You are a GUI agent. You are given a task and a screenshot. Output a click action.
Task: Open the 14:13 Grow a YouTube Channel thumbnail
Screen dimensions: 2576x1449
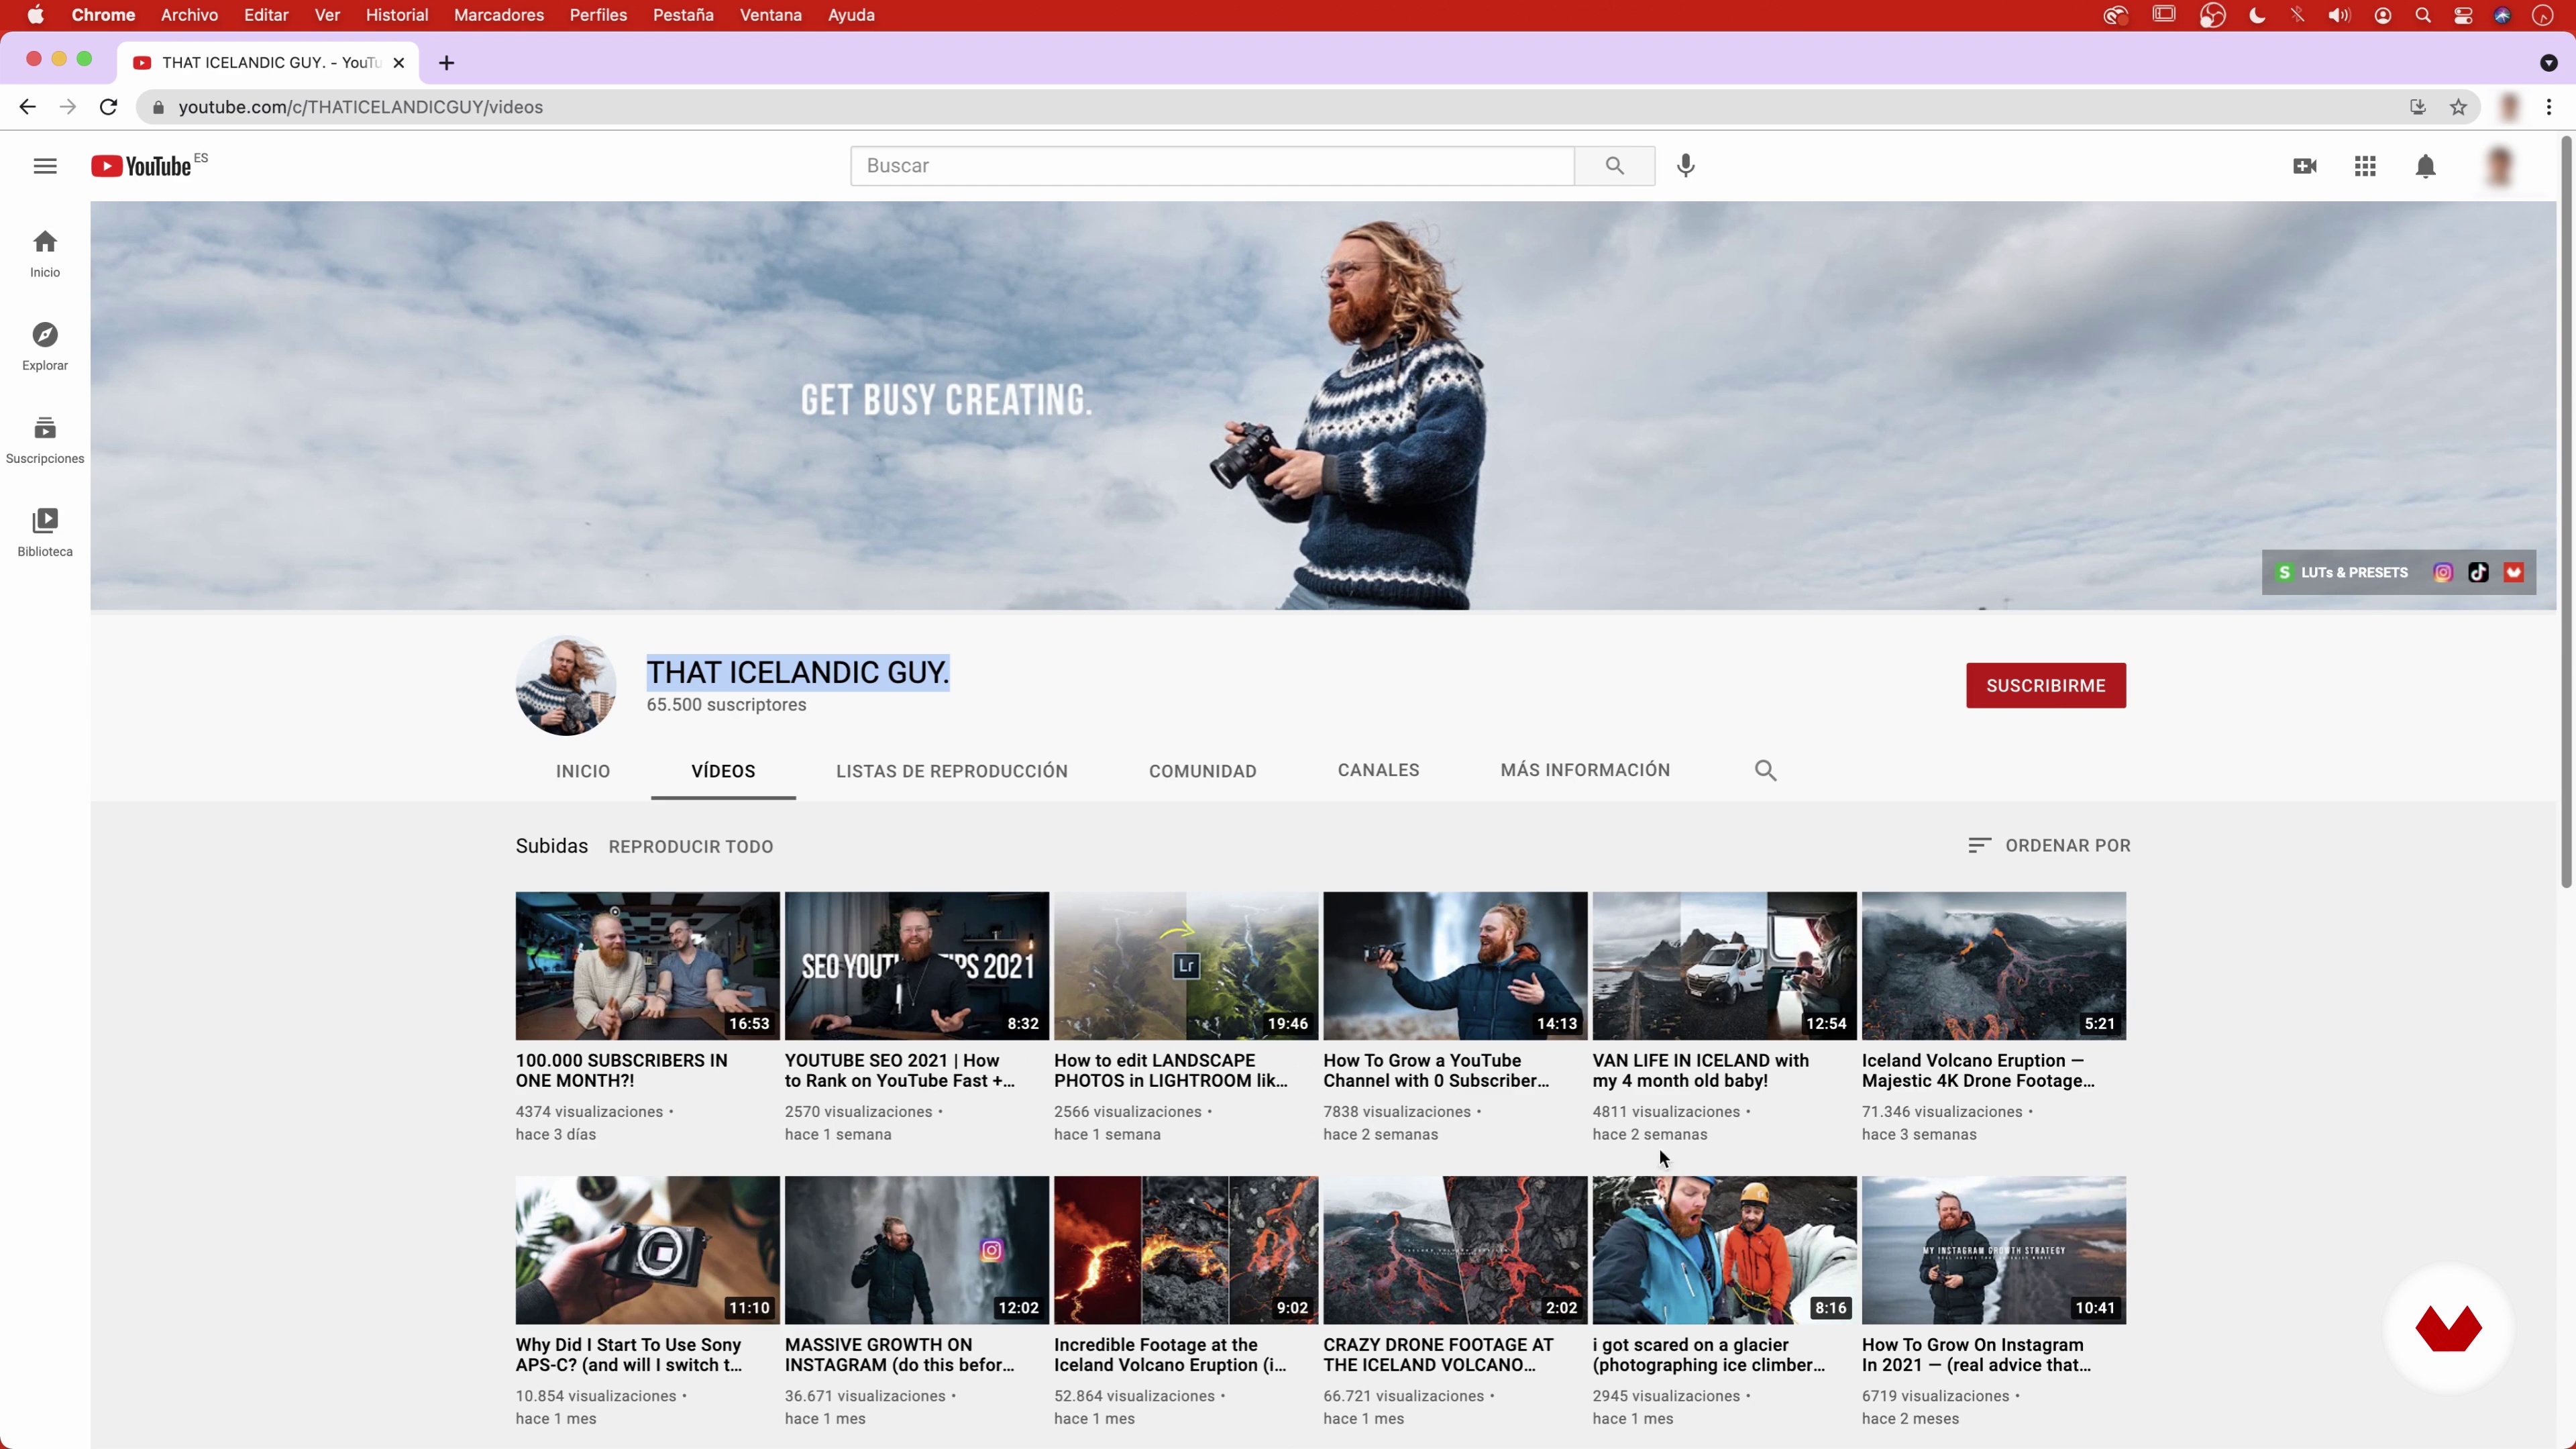[1455, 966]
